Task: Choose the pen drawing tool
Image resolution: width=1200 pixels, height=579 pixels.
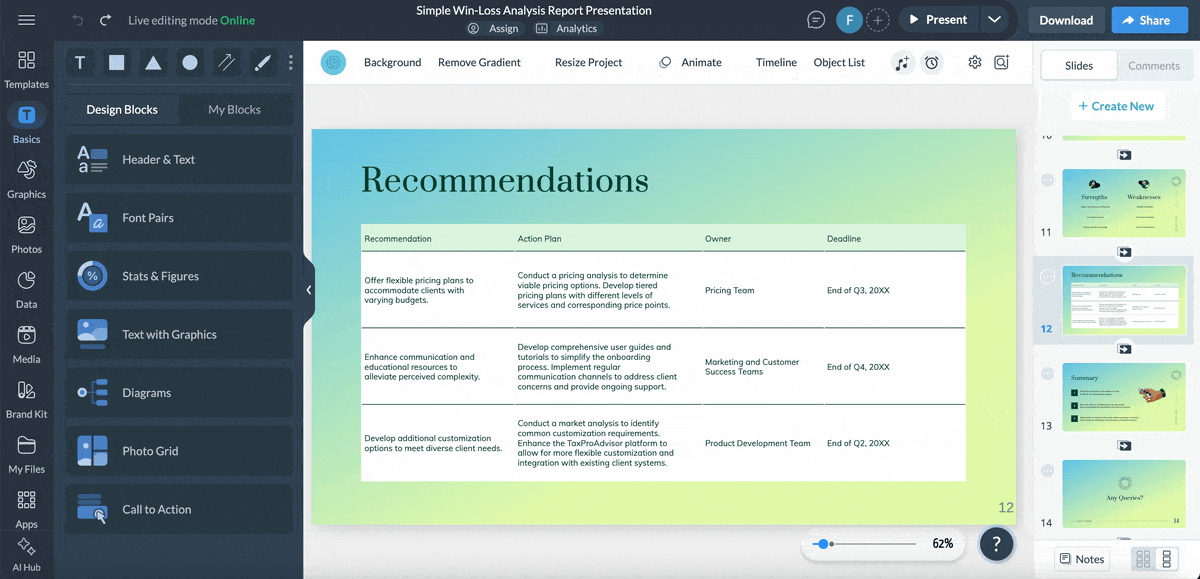Action: [263, 63]
